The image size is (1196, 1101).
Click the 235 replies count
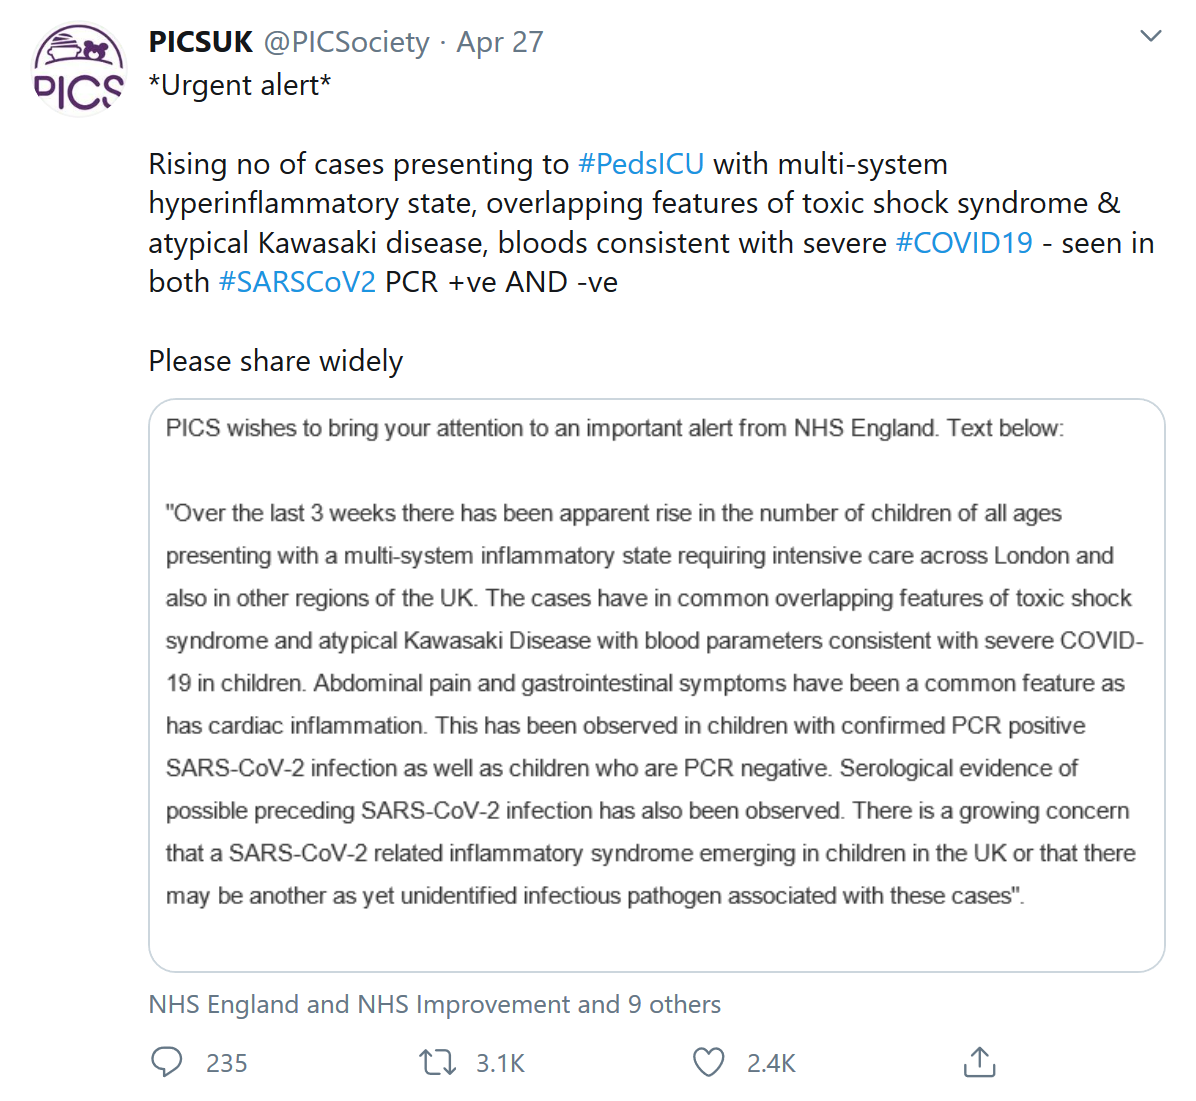227,1063
